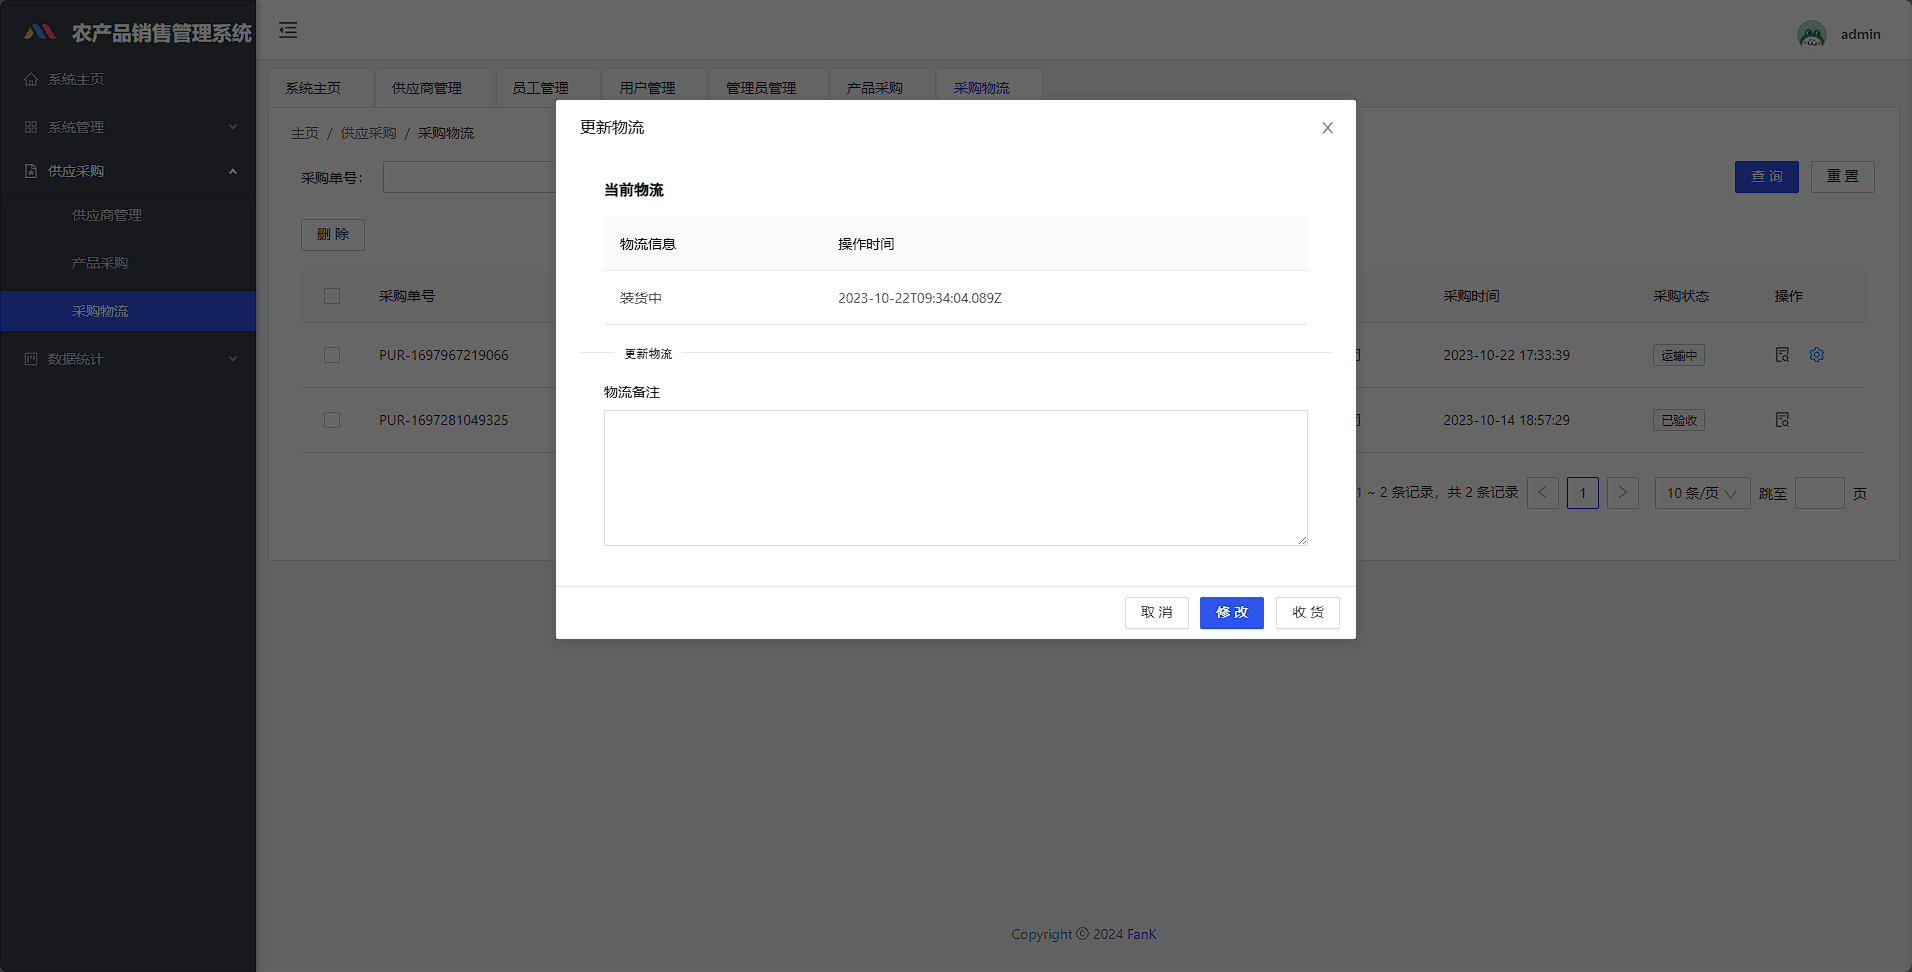Click the 删除 delete button

333,235
